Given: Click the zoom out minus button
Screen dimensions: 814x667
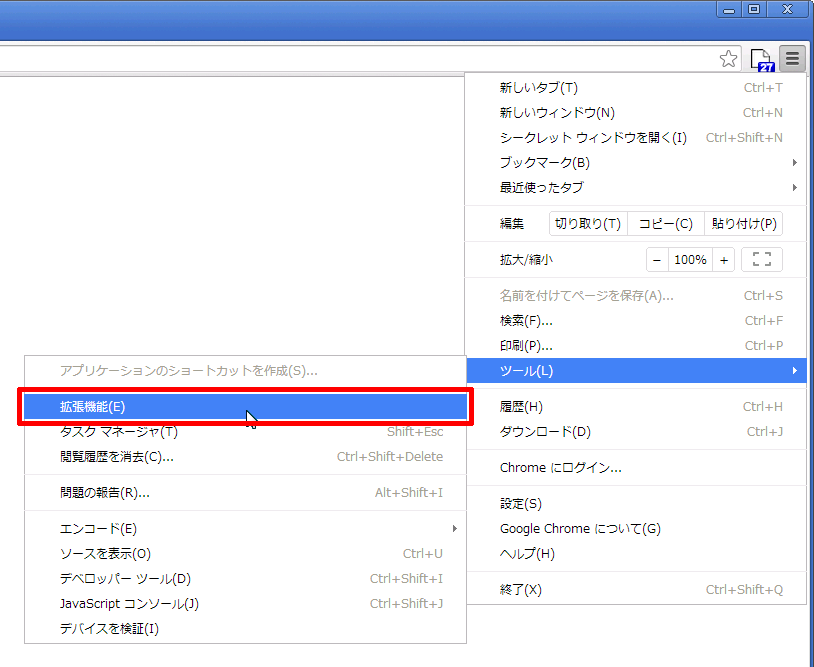Looking at the screenshot, I should pyautogui.click(x=657, y=260).
